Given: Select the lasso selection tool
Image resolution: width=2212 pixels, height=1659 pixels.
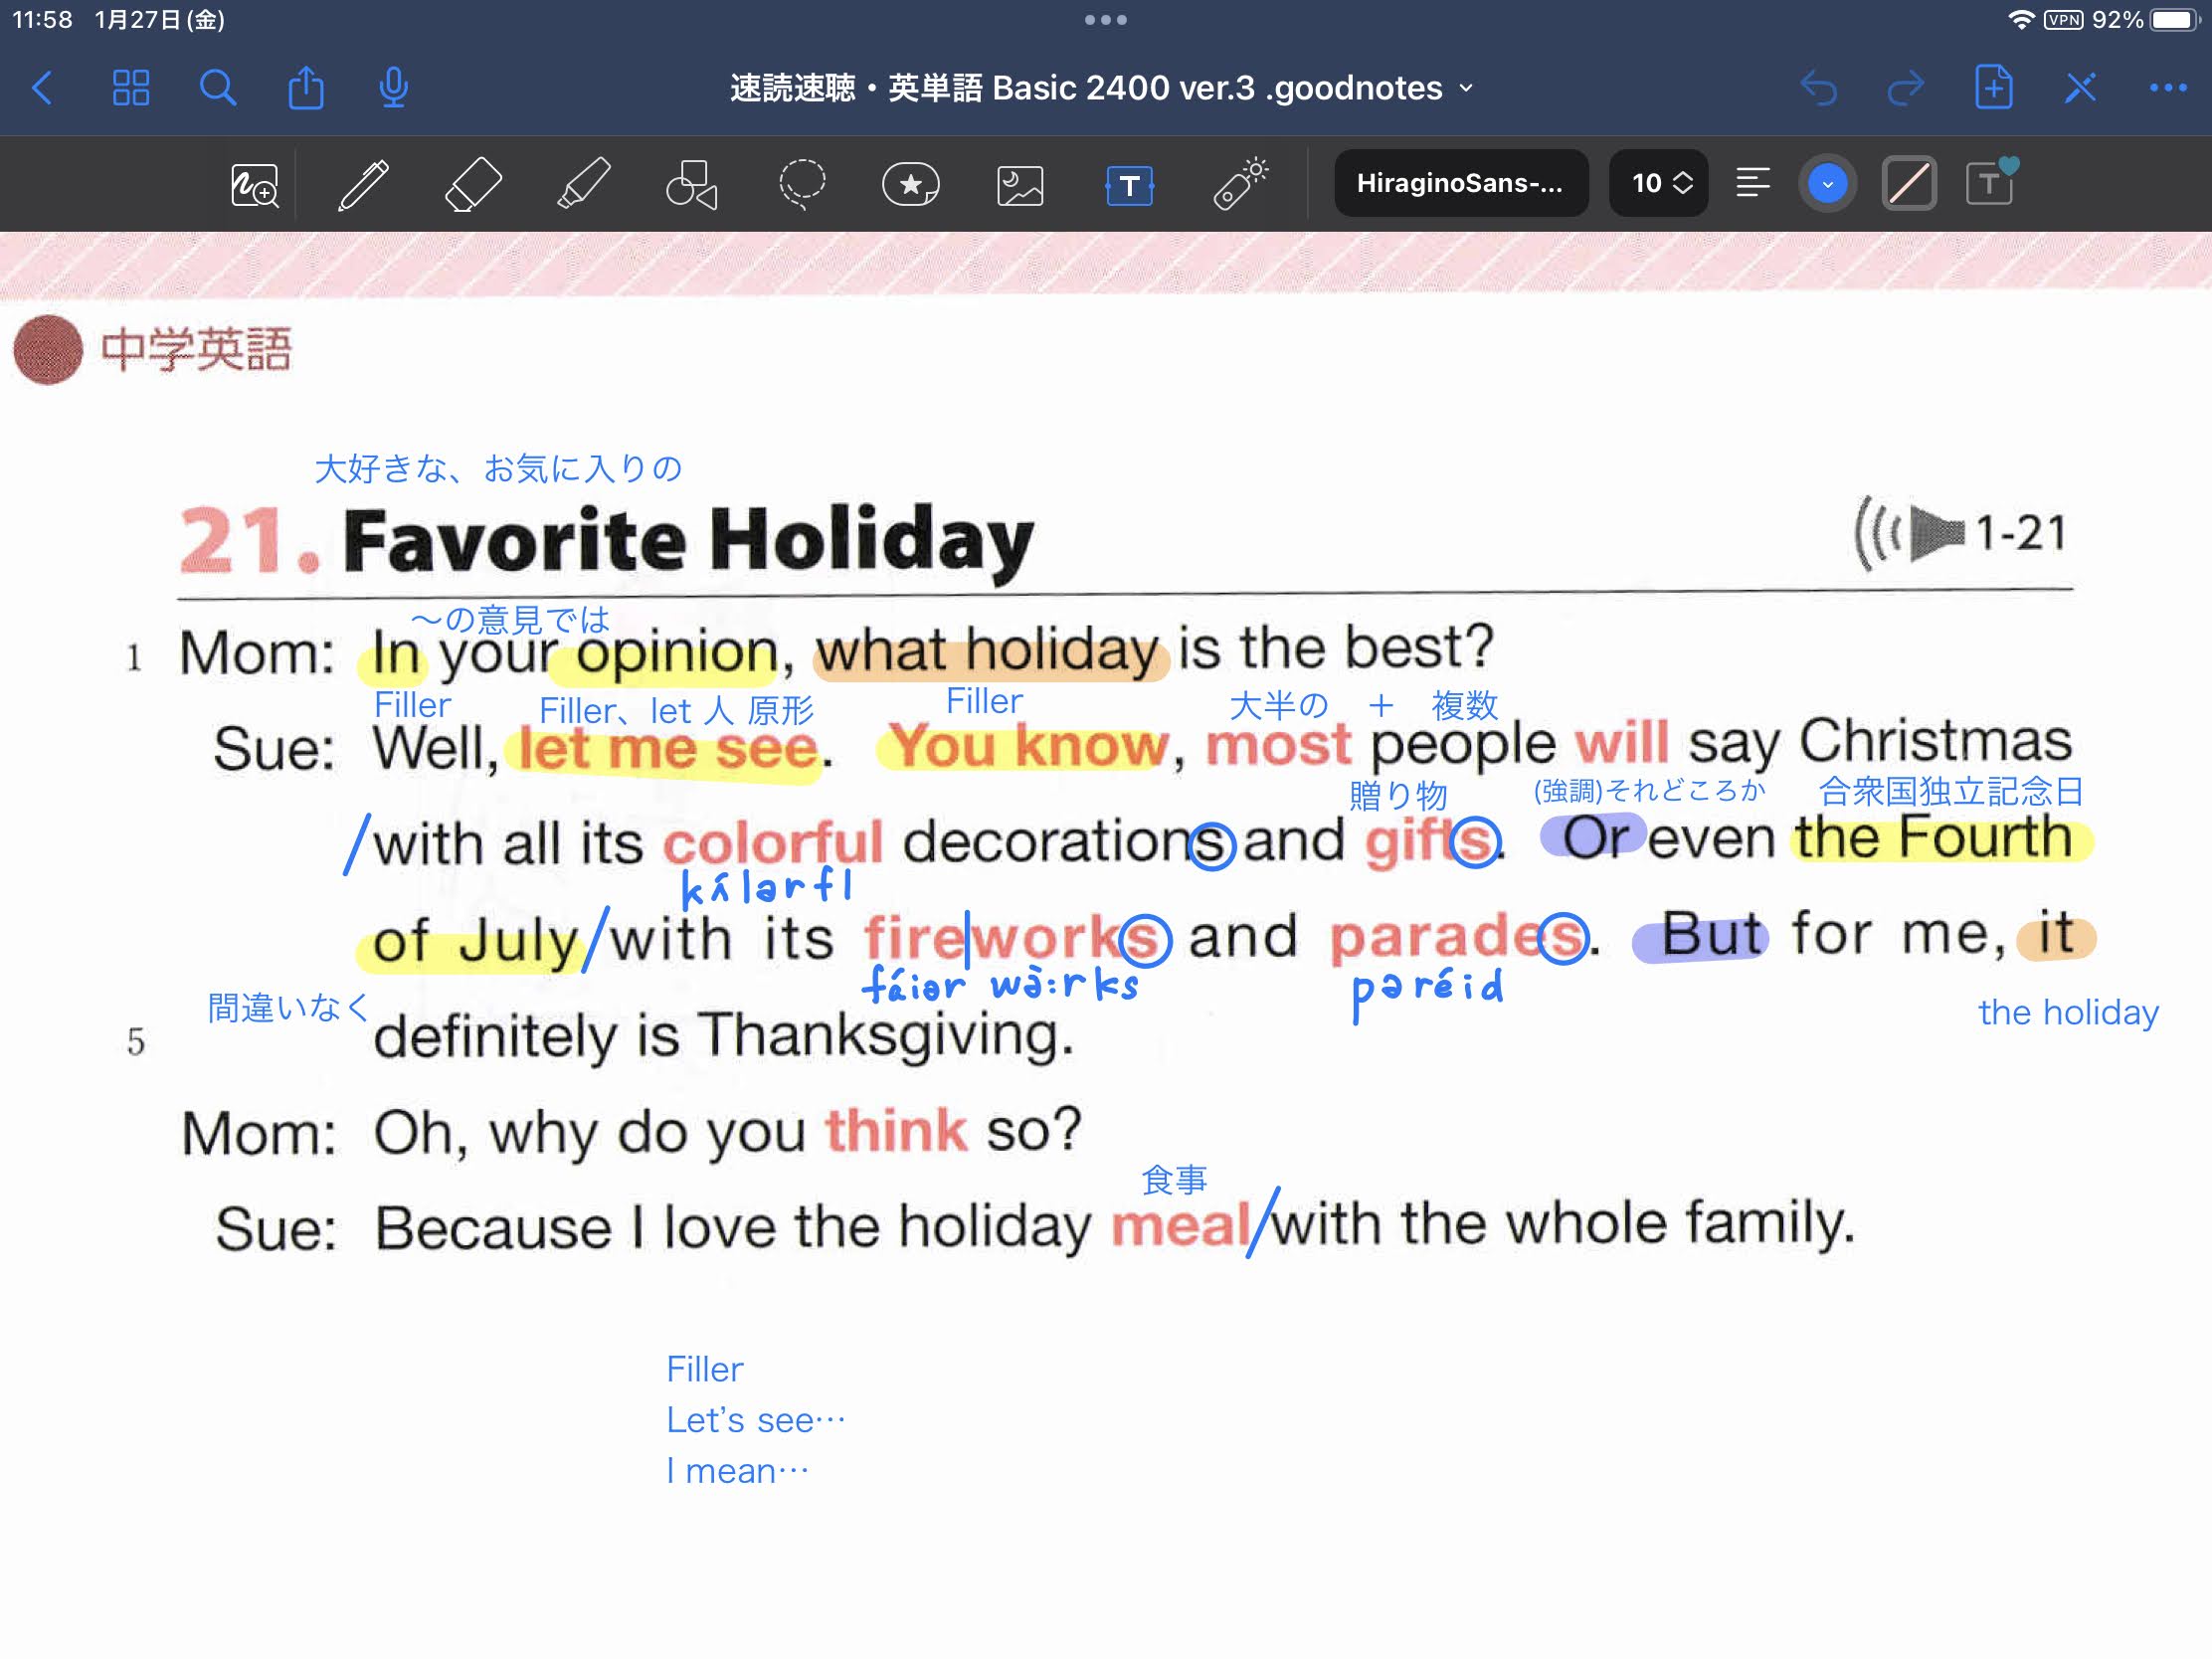Looking at the screenshot, I should click(801, 184).
